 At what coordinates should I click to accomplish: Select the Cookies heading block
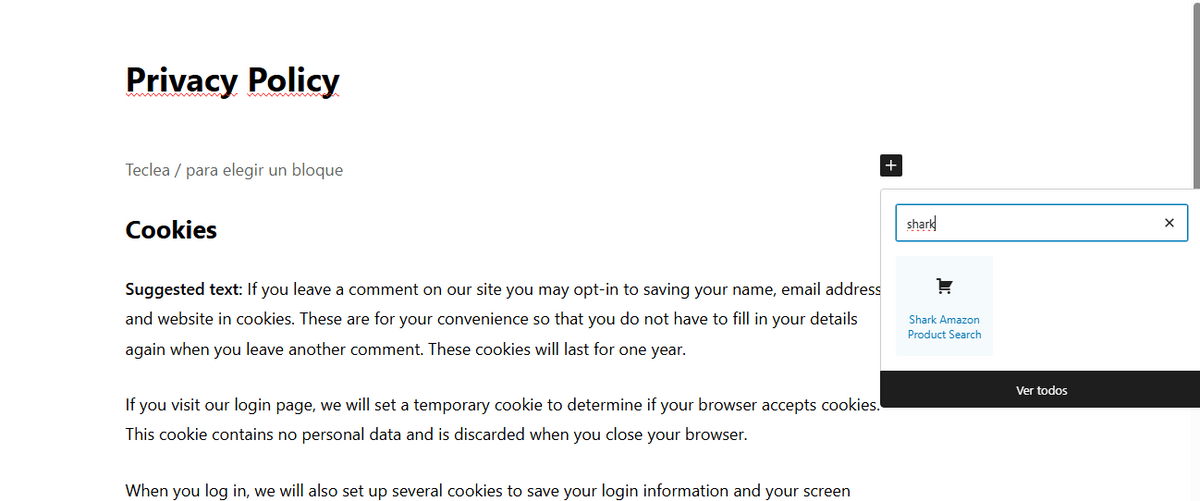[171, 230]
